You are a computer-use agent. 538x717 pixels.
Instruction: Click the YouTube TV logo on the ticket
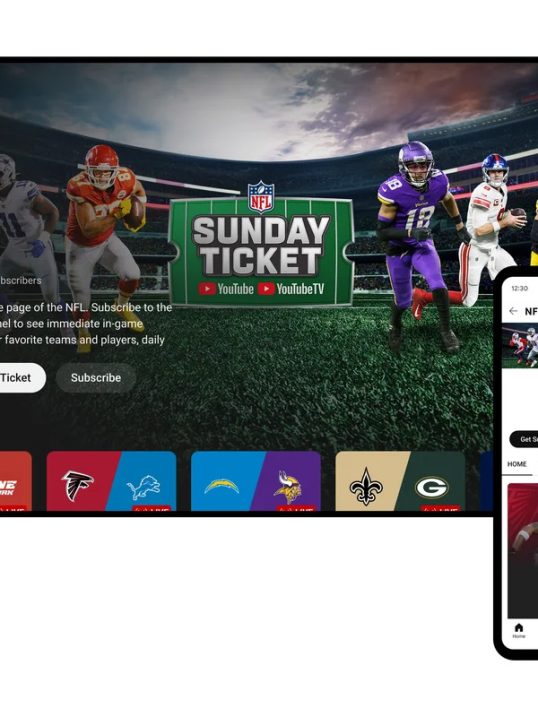(x=291, y=289)
